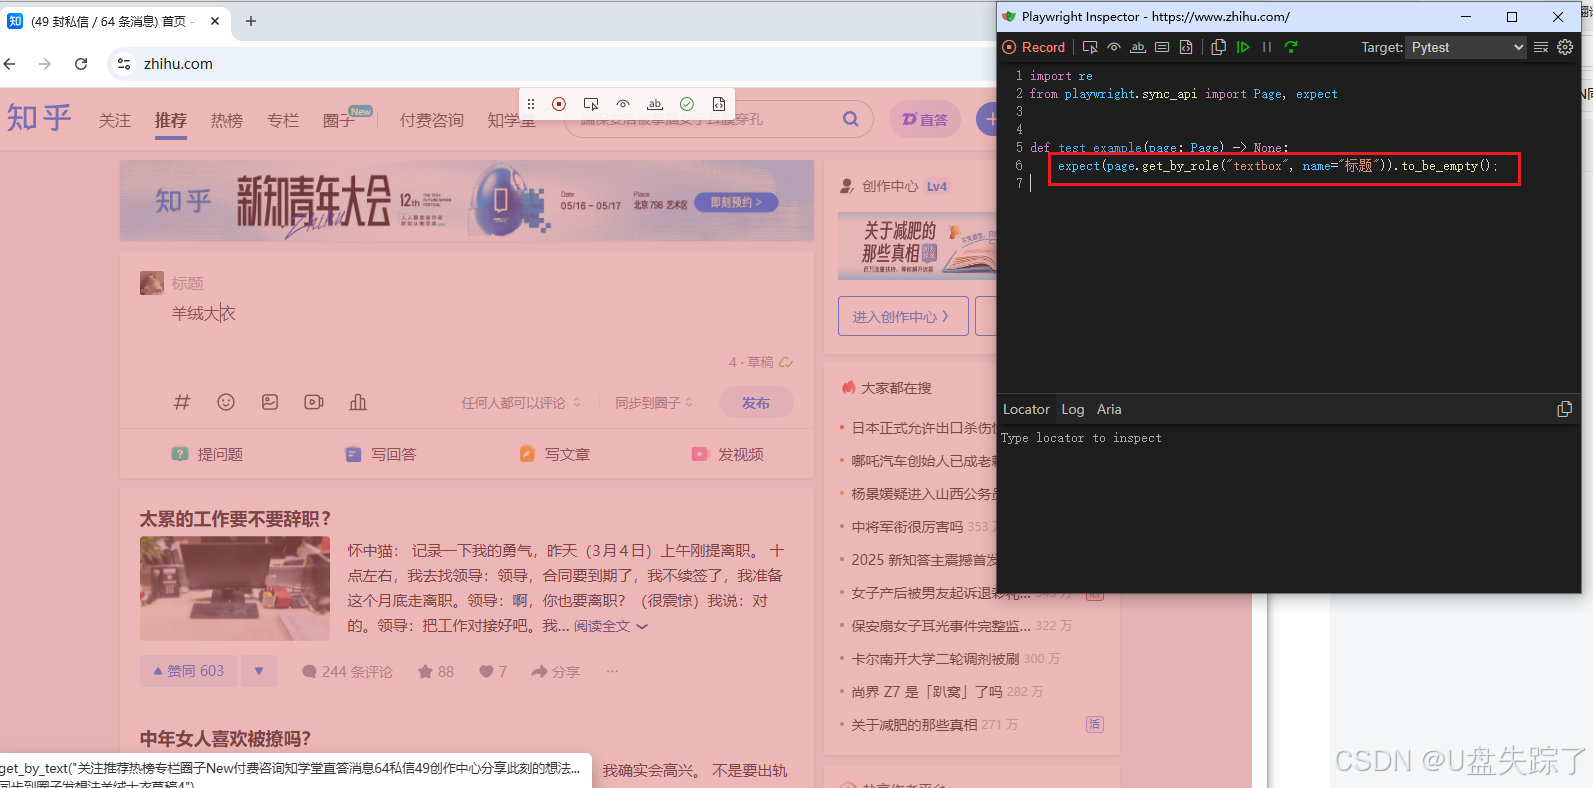Switch to the Locator tab
The image size is (1593, 788).
[1026, 409]
